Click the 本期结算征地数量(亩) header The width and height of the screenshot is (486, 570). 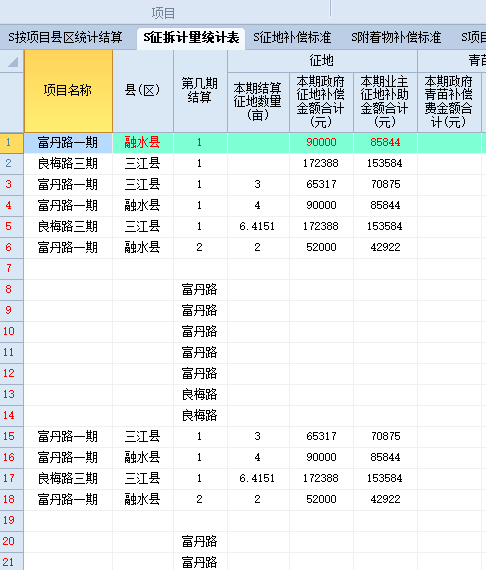click(x=258, y=102)
